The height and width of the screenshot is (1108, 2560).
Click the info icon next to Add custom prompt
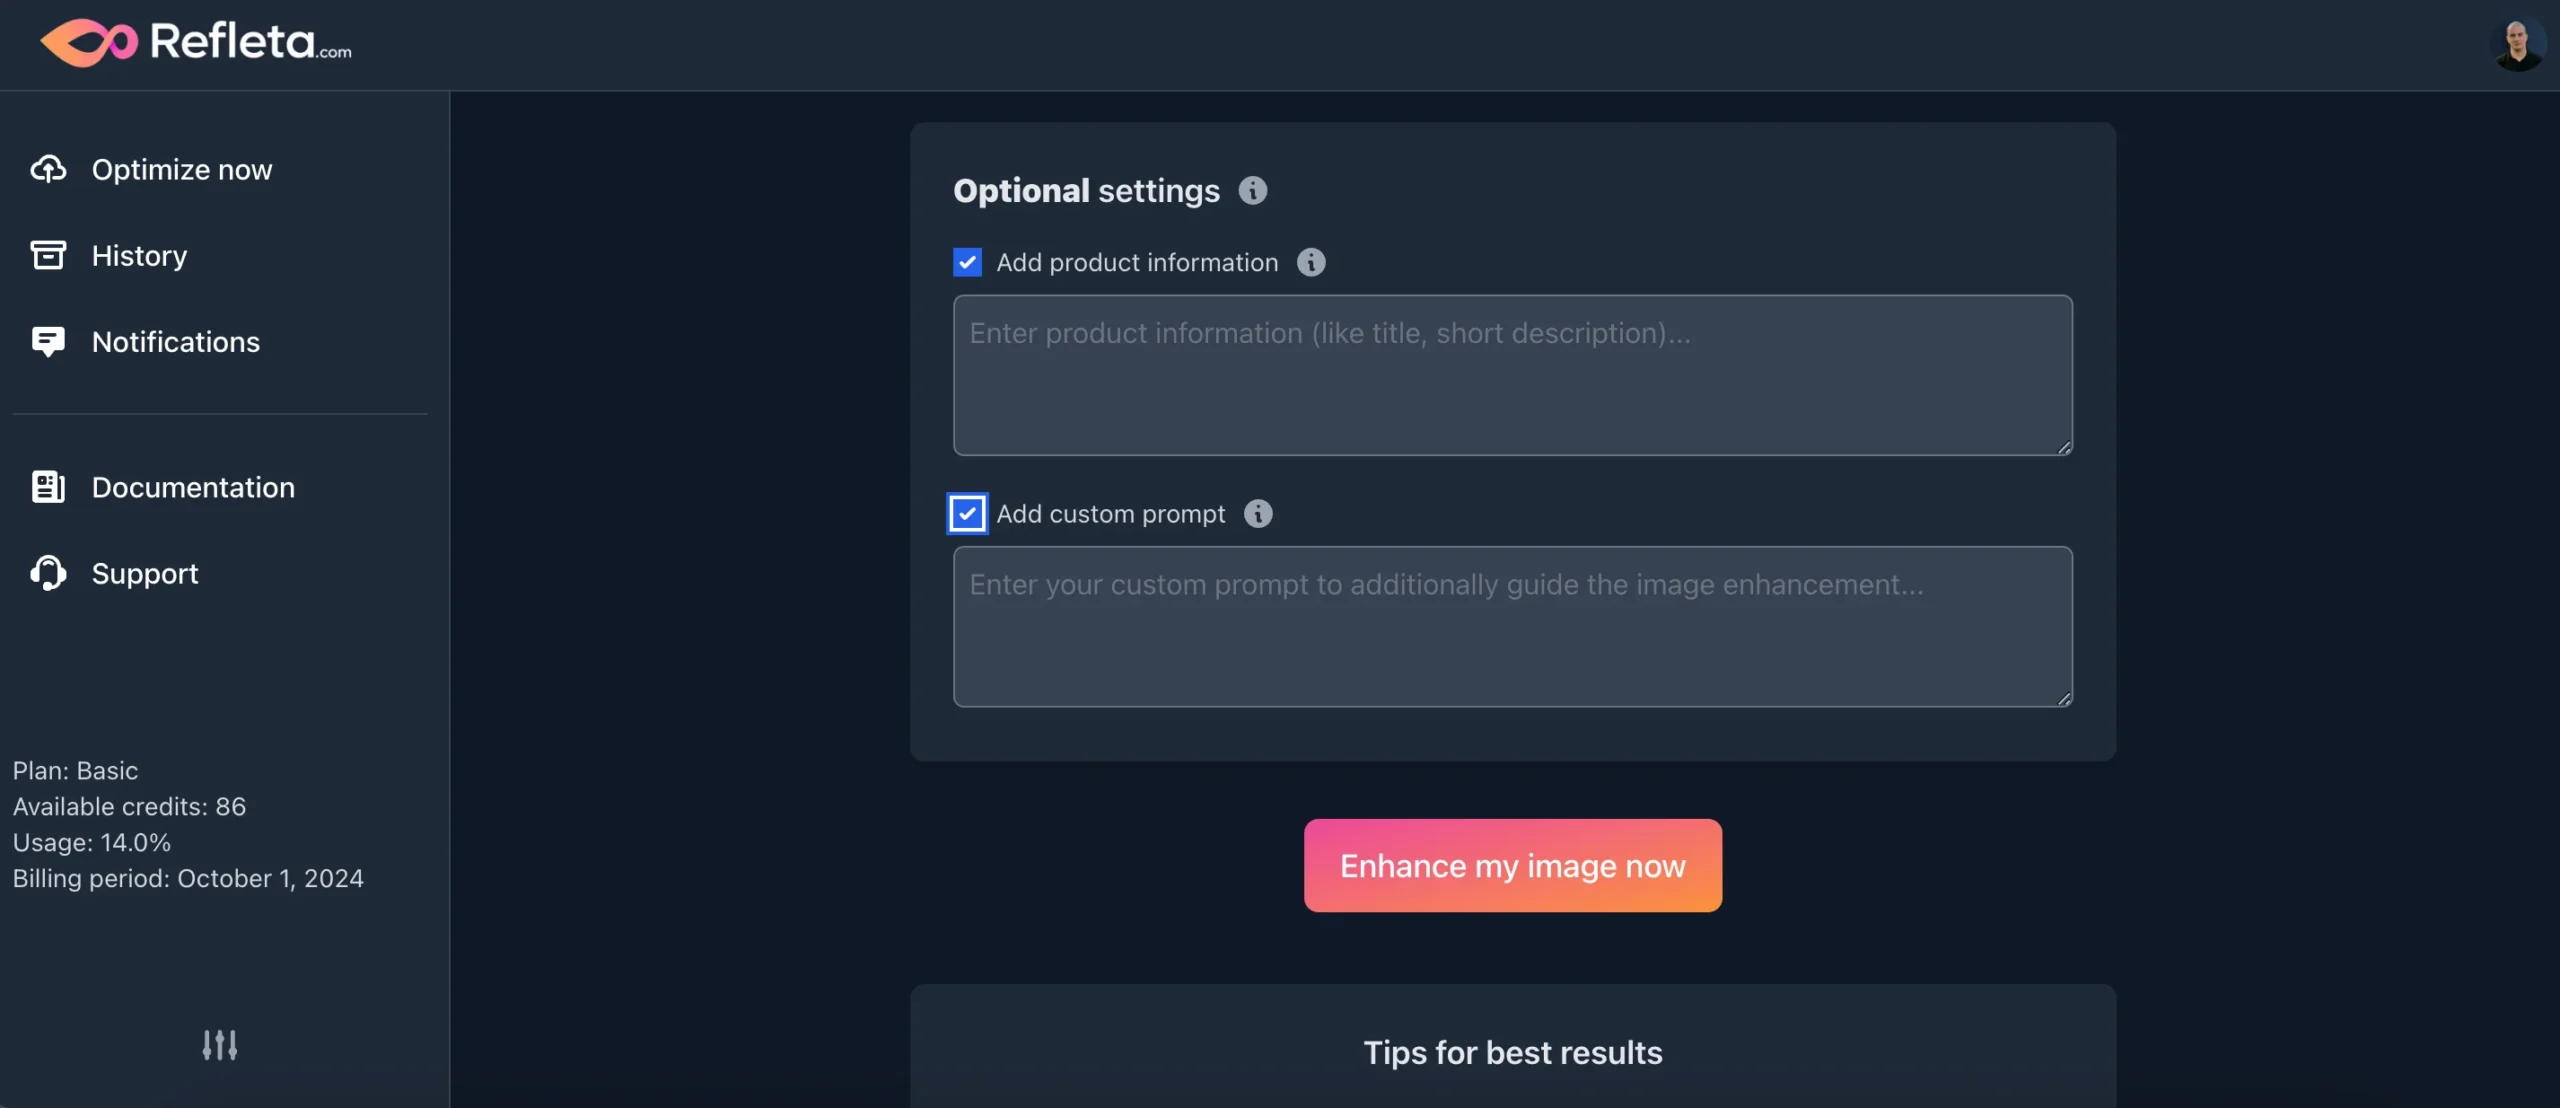[x=1257, y=513]
